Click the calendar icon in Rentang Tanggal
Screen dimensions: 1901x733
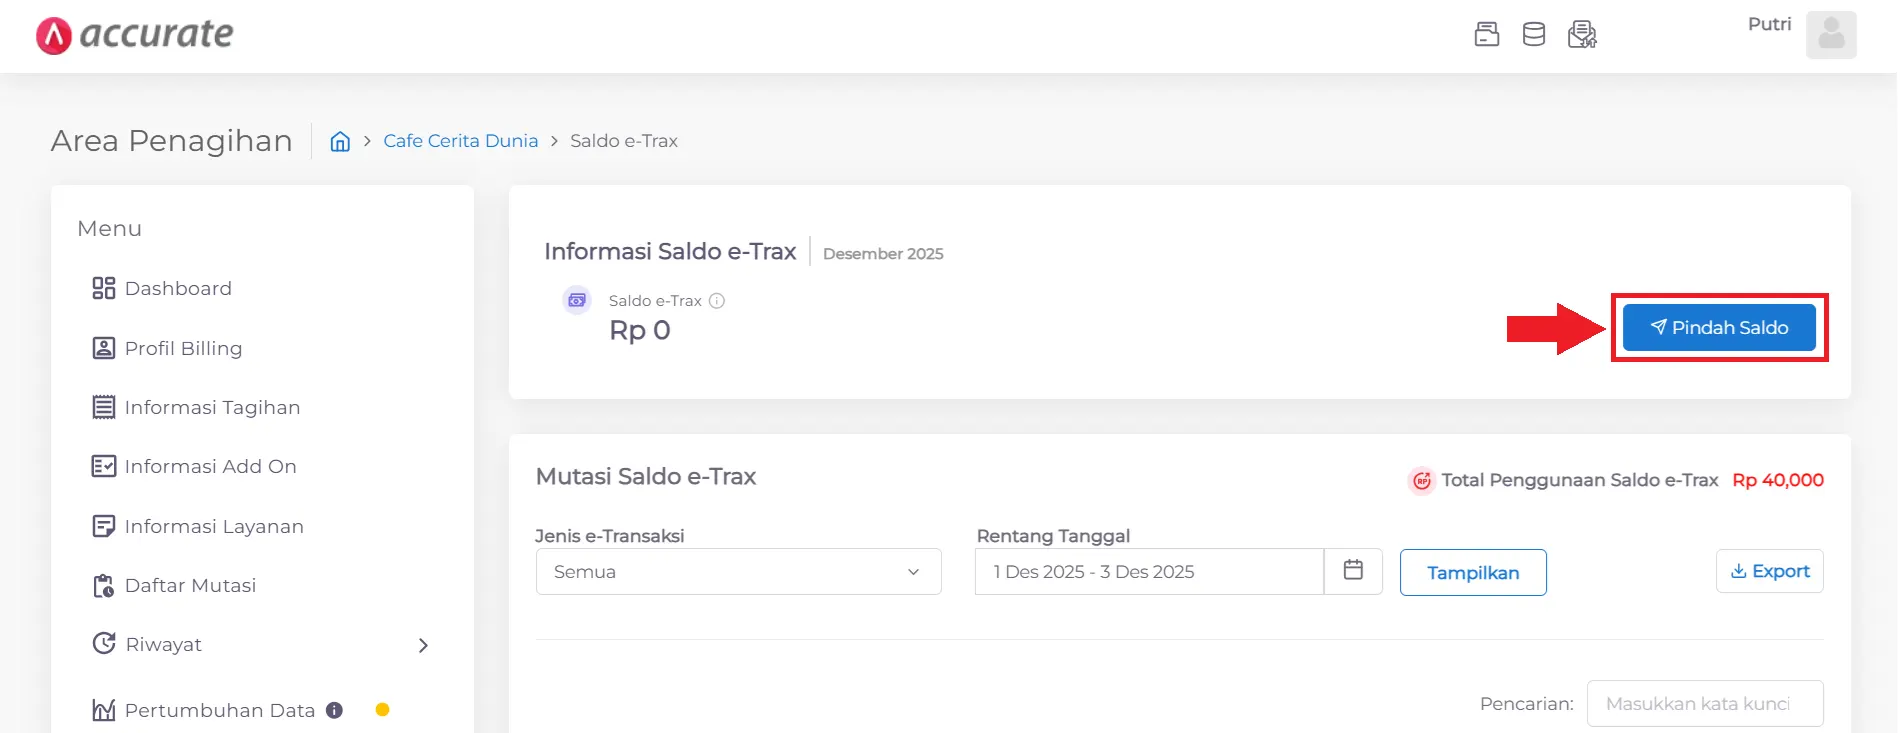[1353, 570]
